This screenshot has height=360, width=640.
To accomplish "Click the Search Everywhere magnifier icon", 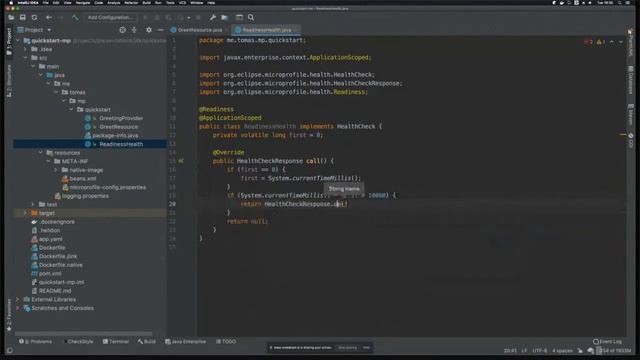I will [251, 18].
